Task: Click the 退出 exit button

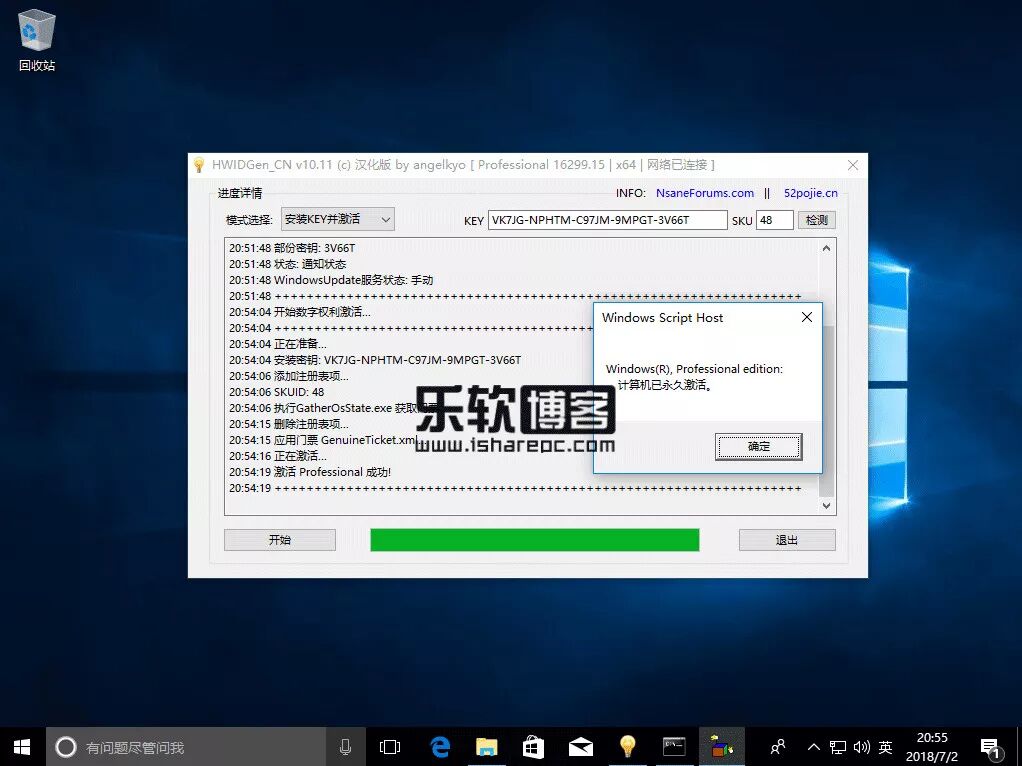Action: pos(787,540)
